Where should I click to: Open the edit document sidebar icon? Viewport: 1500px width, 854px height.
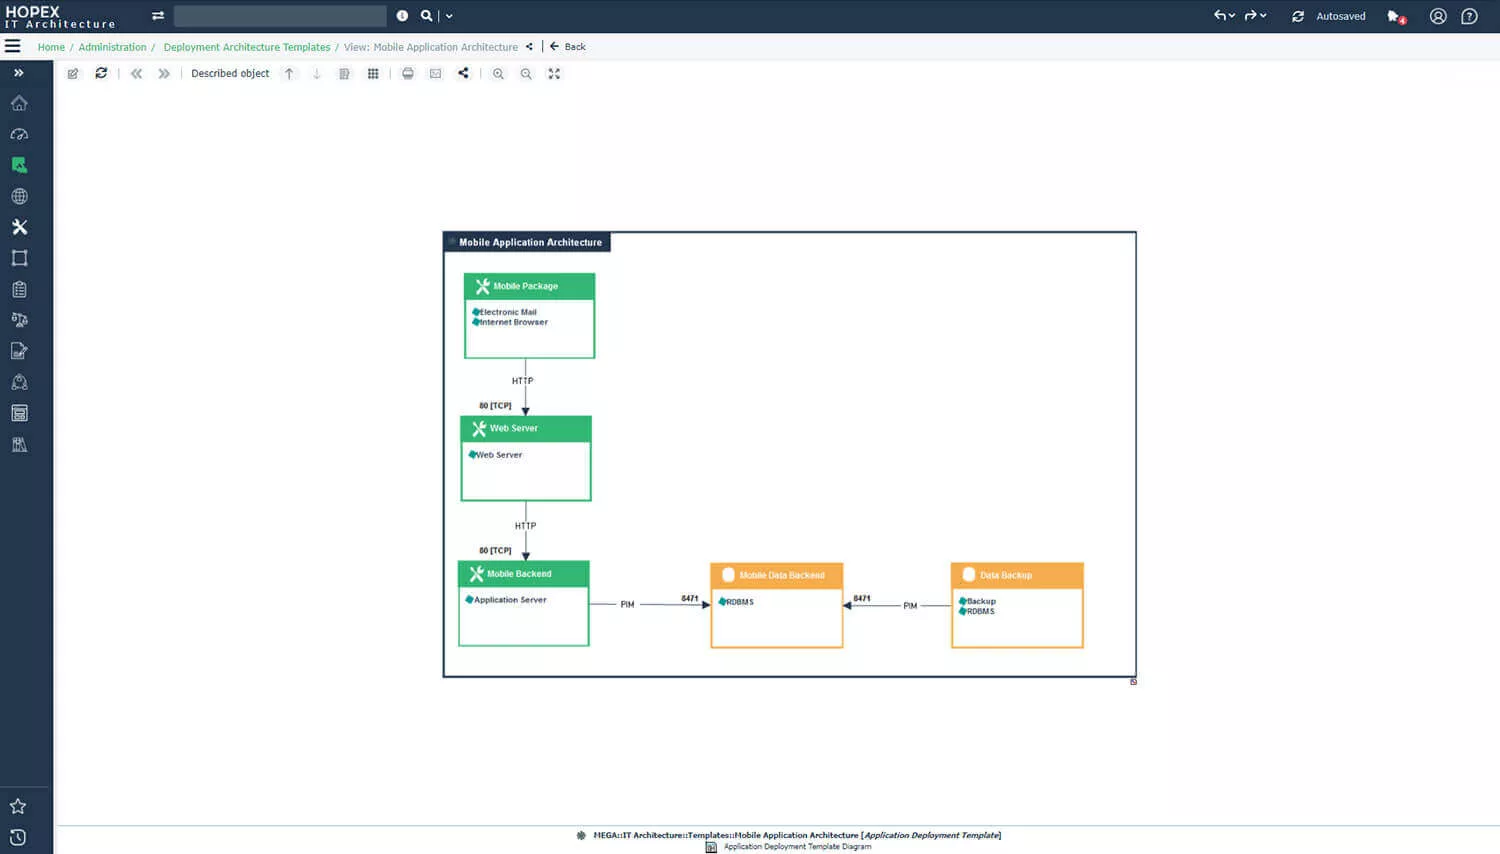(19, 351)
